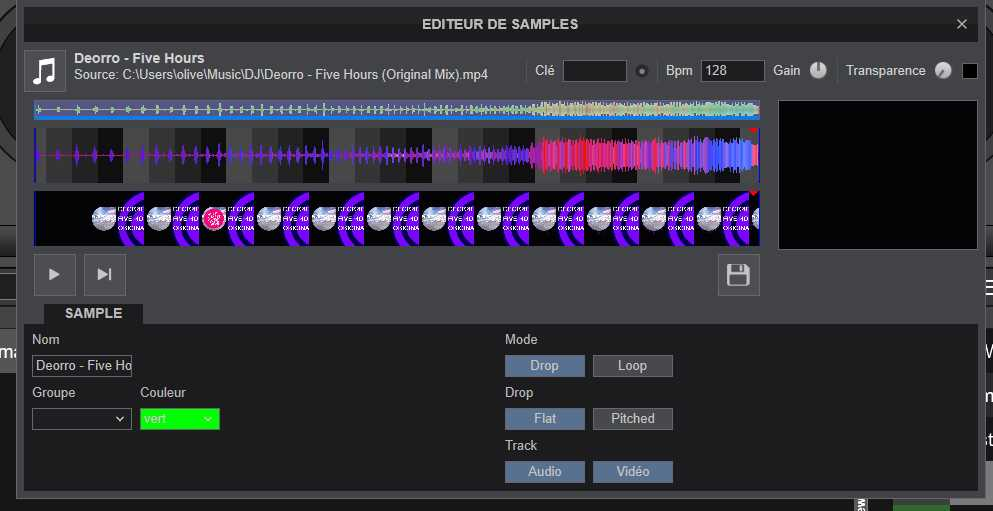Click the play-to-next skip button
This screenshot has width=993, height=511.
[x=104, y=275]
